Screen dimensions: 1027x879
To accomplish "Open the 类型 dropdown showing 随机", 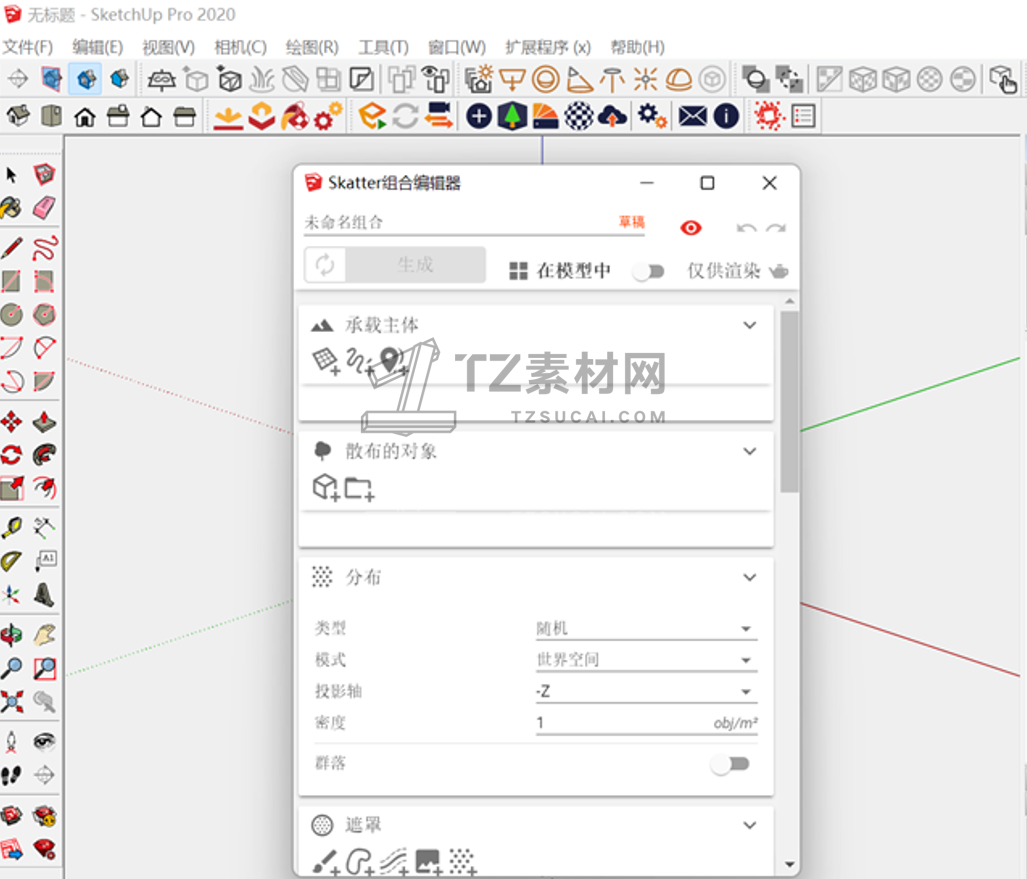I will (x=646, y=628).
